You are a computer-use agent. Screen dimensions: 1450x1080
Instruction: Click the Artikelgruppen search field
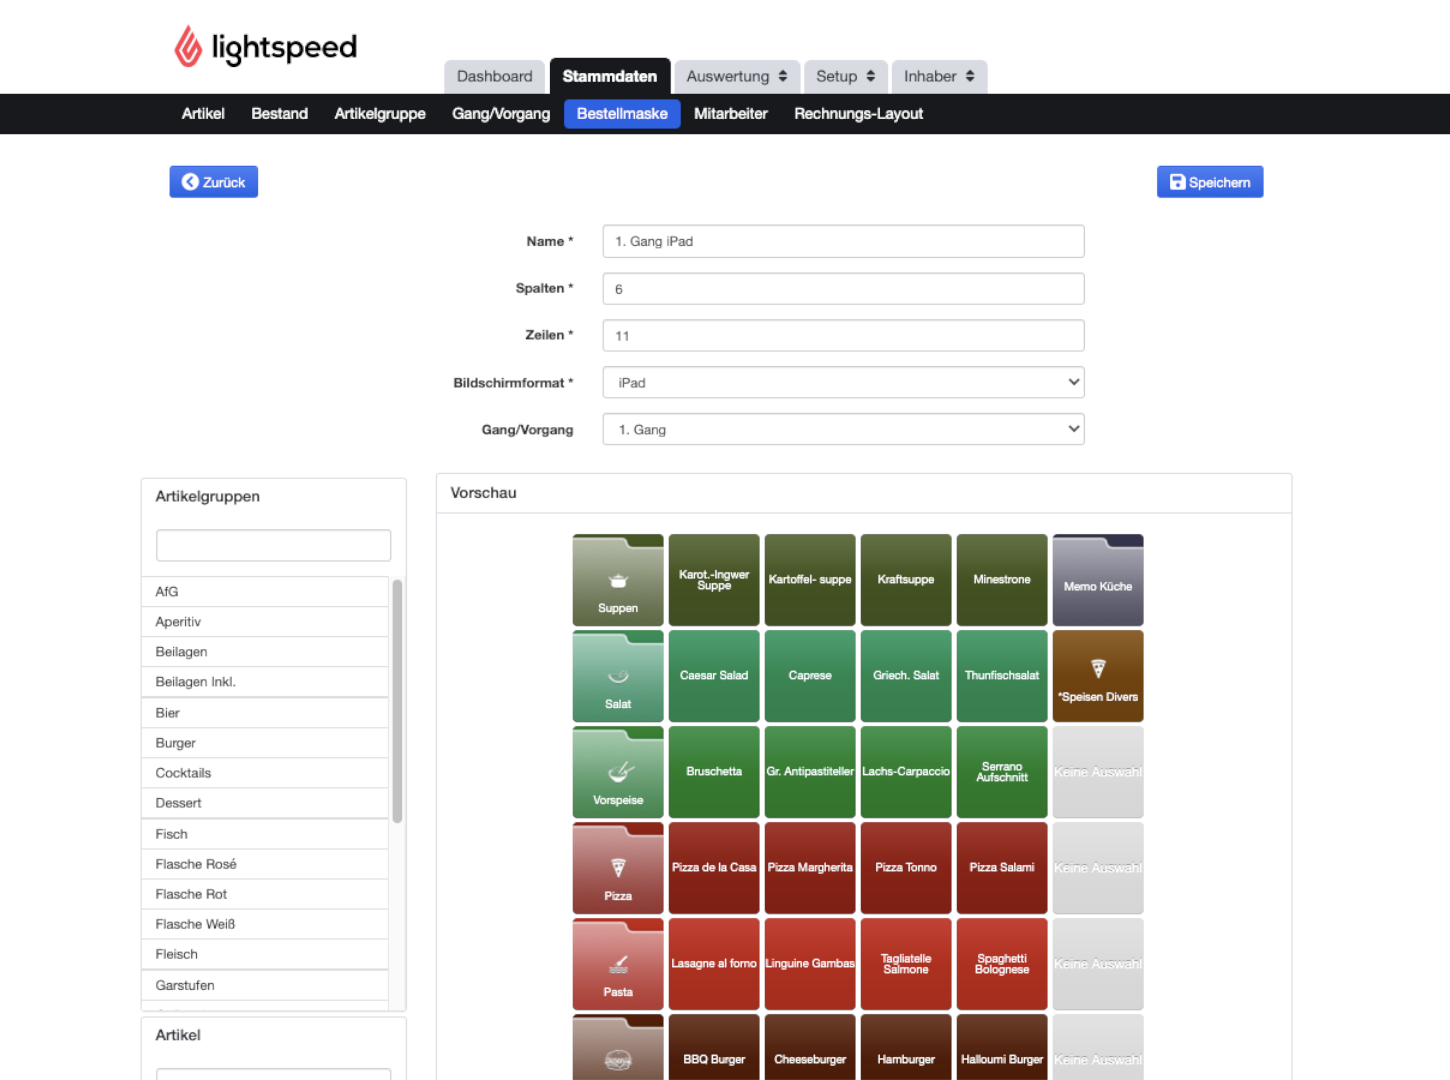coord(273,546)
